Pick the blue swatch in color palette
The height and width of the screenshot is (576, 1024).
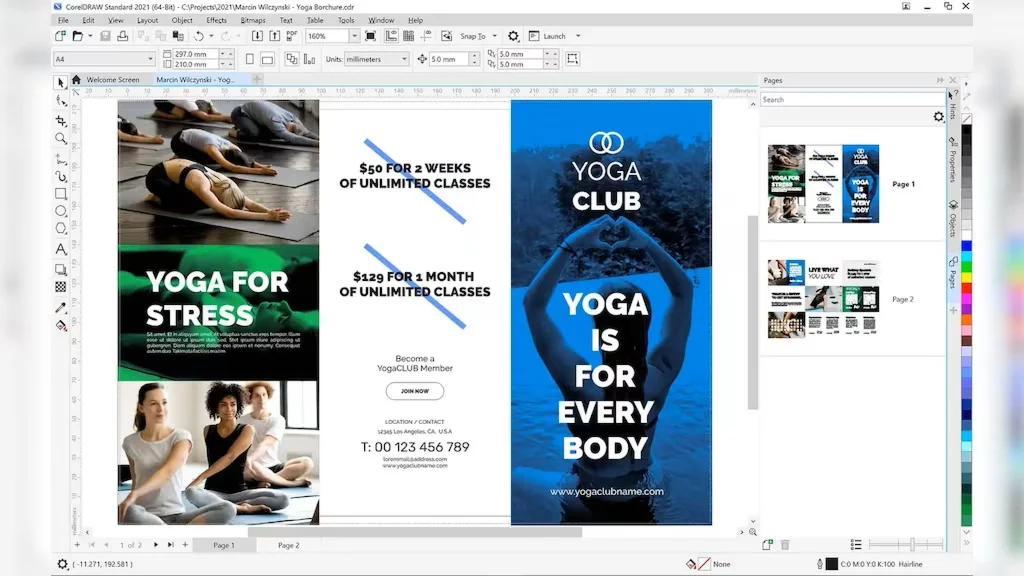click(966, 246)
